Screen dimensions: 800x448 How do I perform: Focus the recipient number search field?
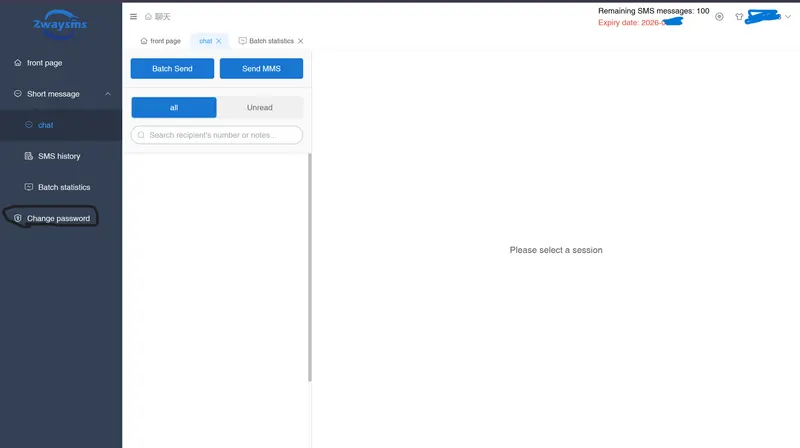pyautogui.click(x=217, y=135)
